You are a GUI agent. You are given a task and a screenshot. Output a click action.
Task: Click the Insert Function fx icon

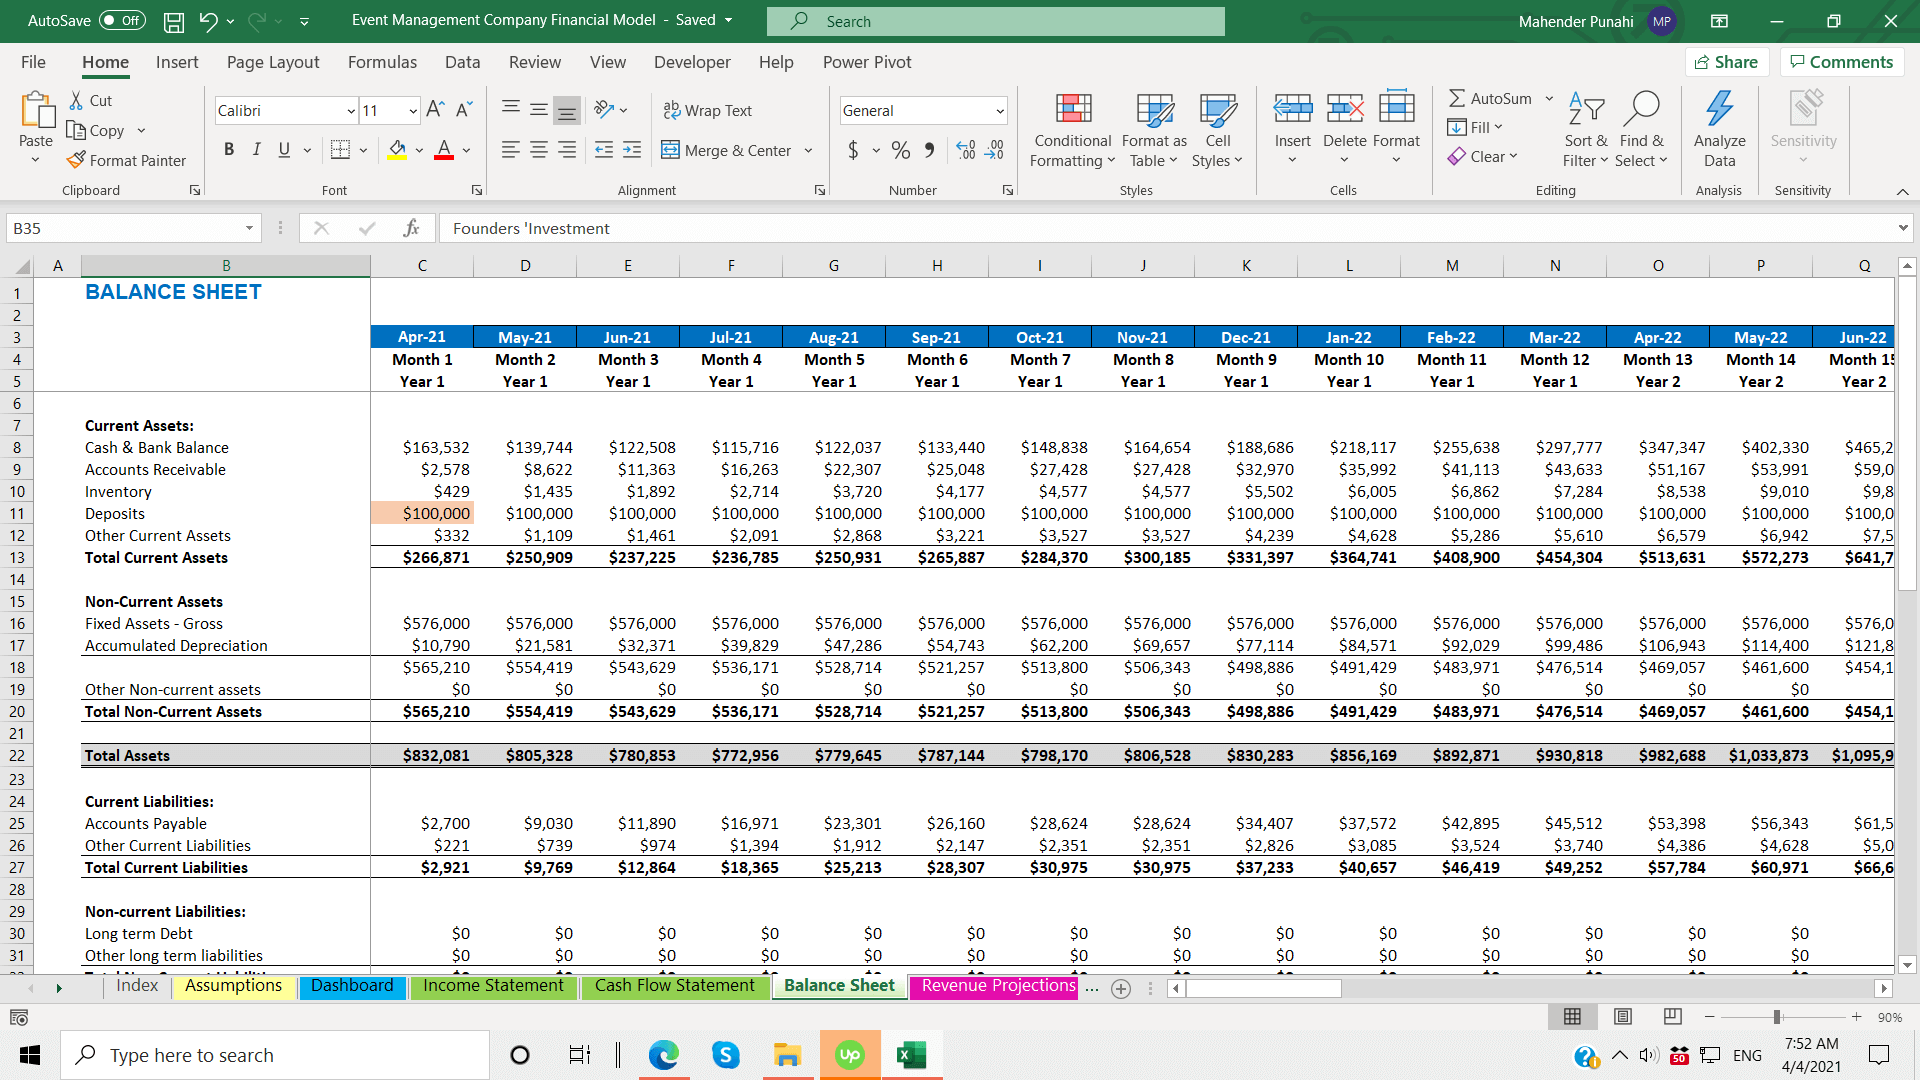point(411,228)
